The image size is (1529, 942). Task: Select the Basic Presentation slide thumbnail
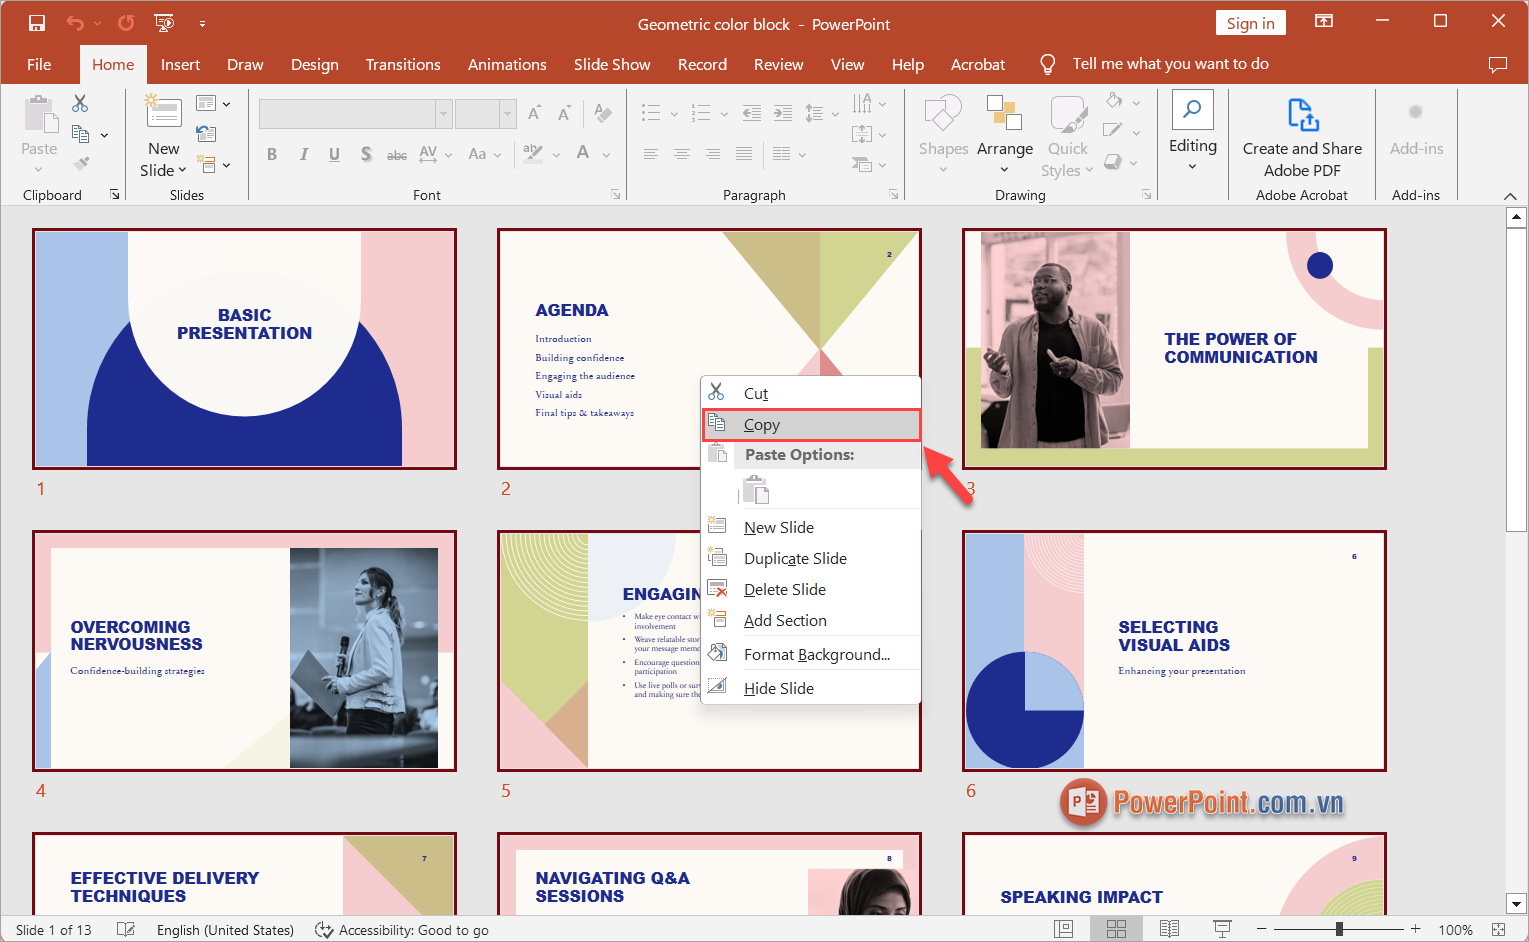click(244, 349)
